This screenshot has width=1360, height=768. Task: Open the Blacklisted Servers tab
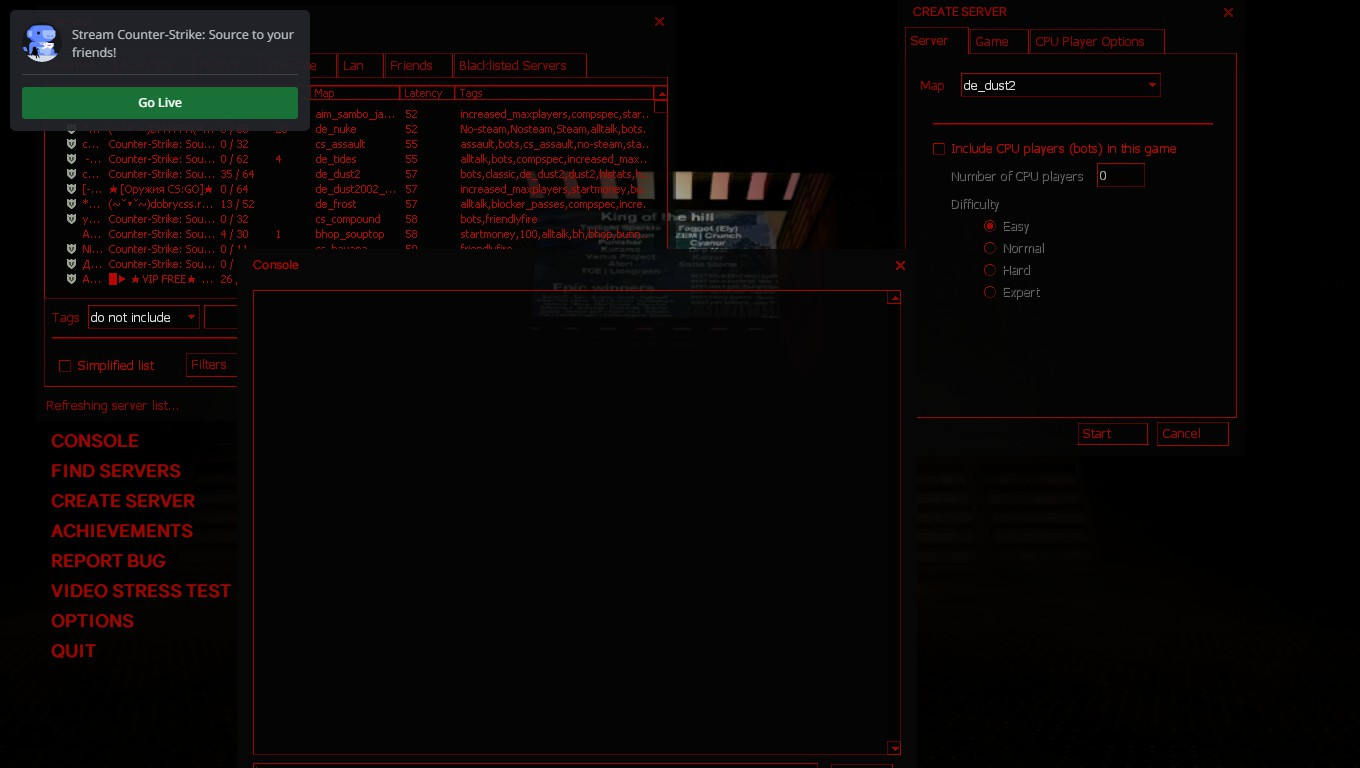519,65
